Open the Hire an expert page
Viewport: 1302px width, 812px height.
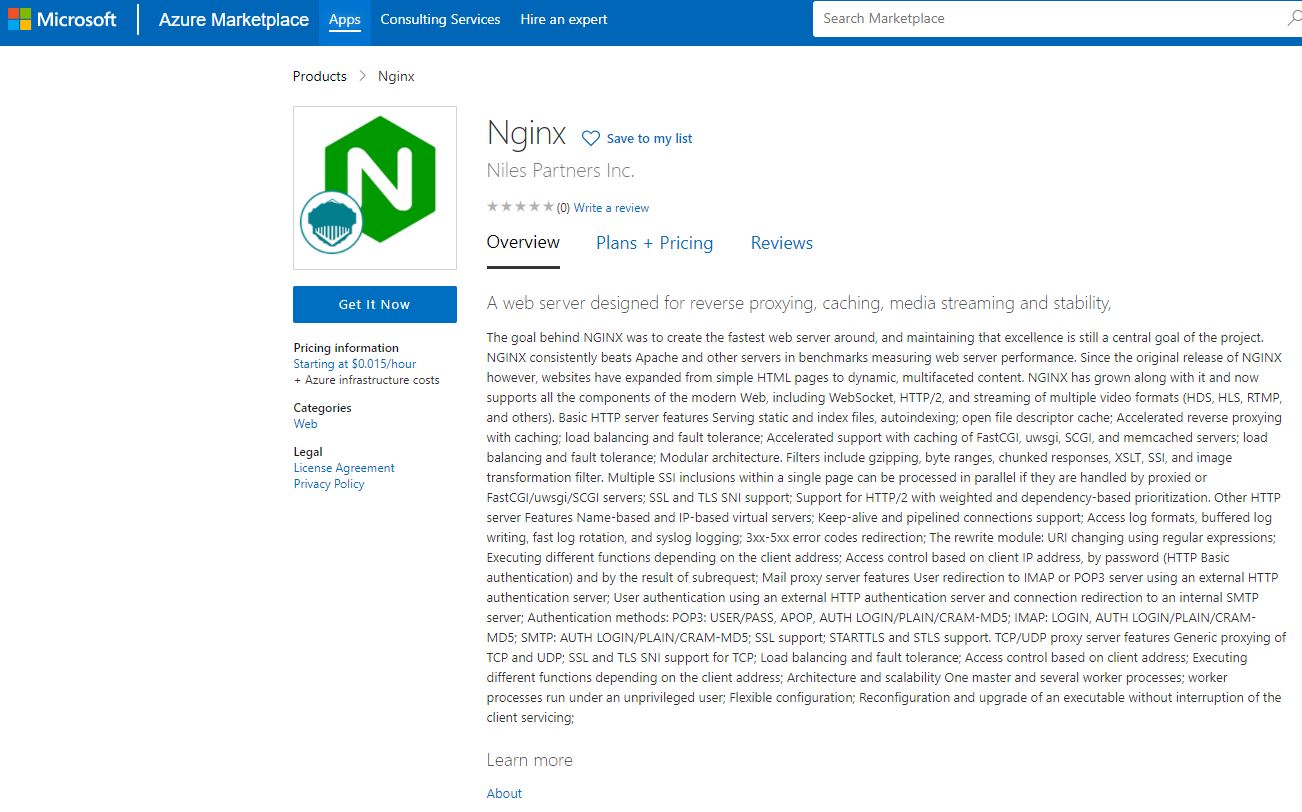pos(563,19)
